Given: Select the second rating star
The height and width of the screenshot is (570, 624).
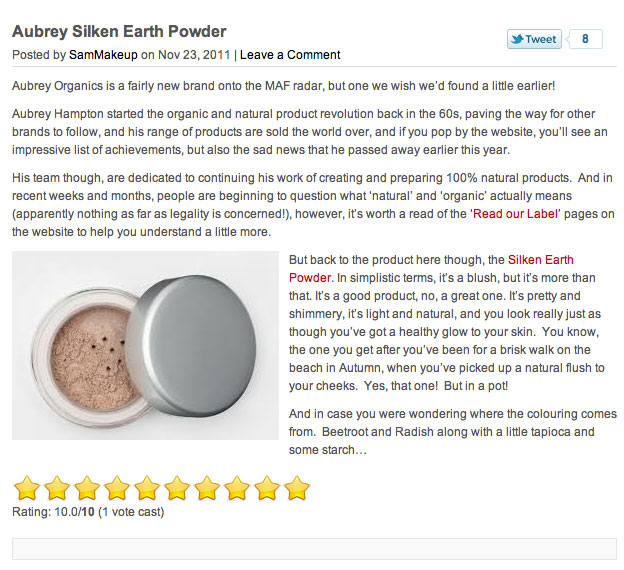Looking at the screenshot, I should click(57, 488).
